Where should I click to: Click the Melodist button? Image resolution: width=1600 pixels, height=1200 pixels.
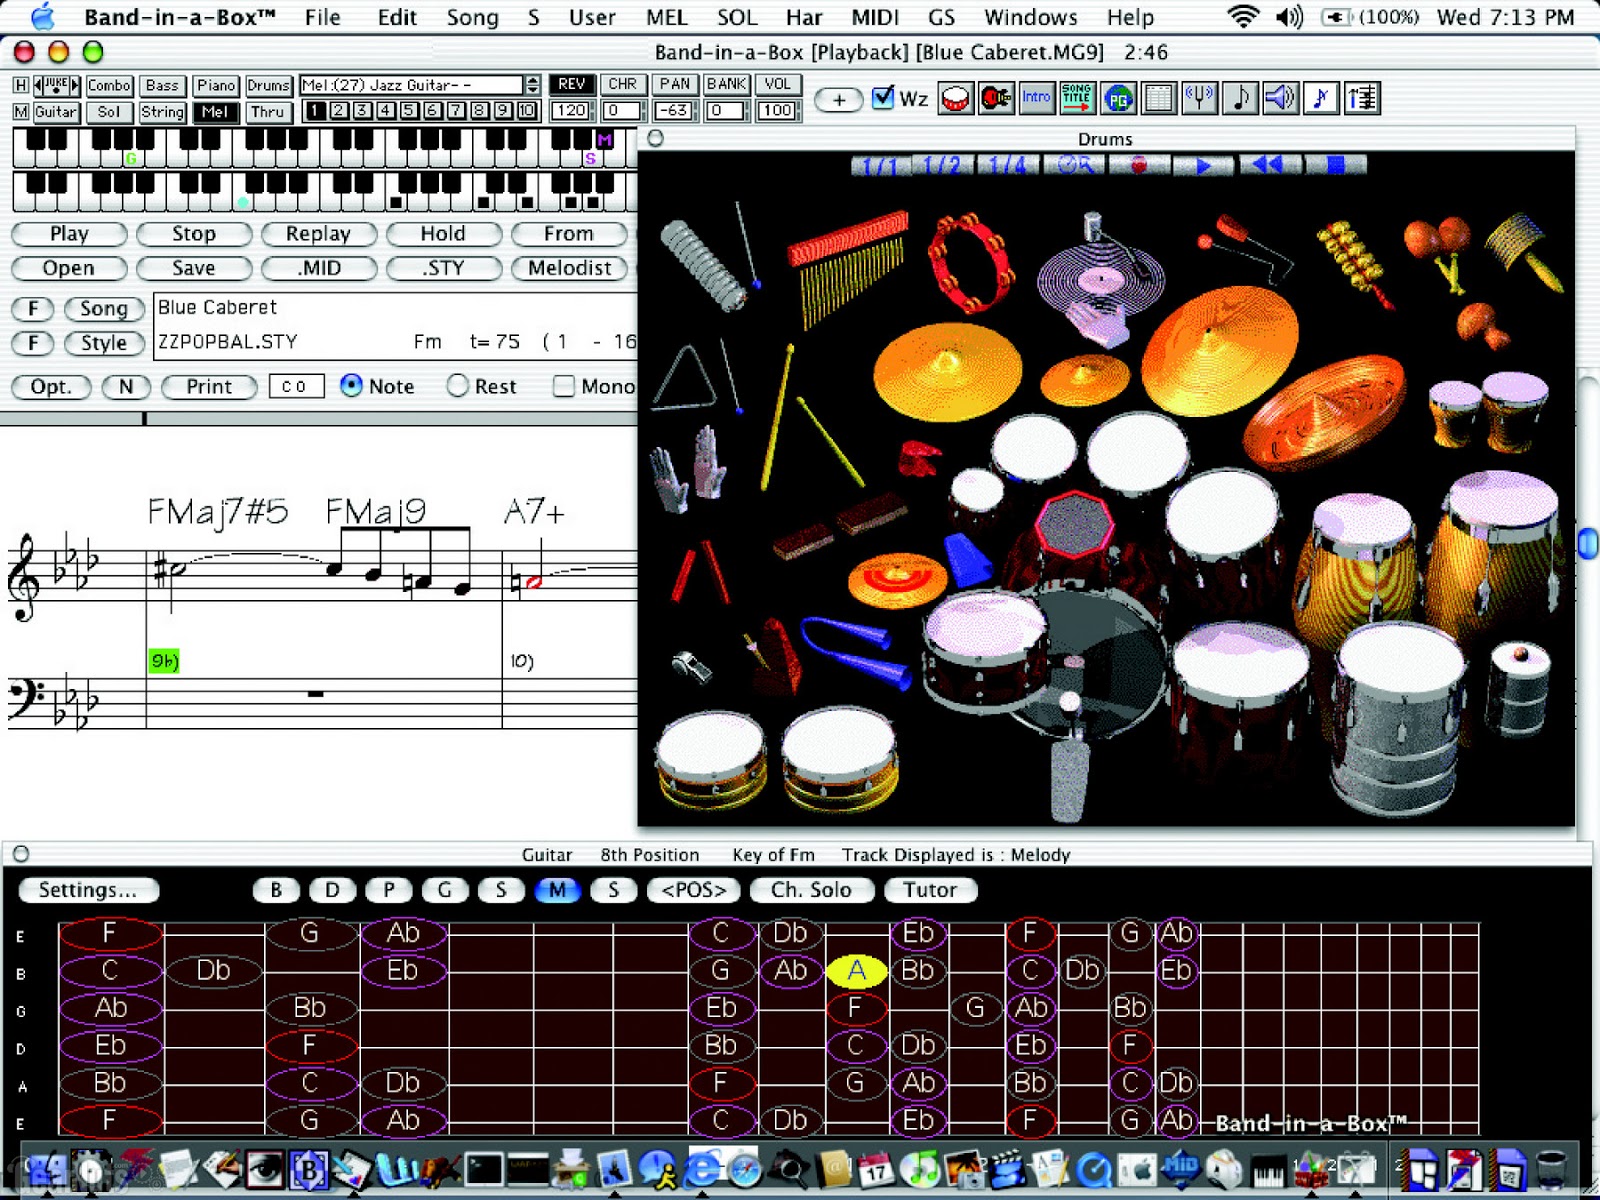569,268
